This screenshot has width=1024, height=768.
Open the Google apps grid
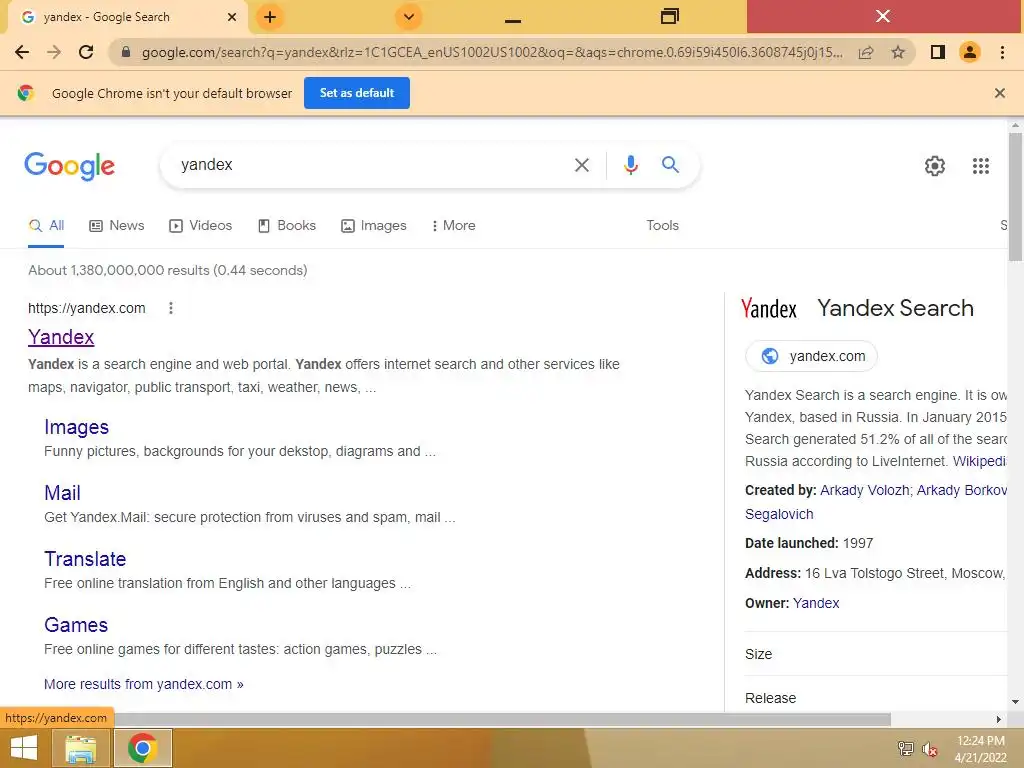[981, 166]
